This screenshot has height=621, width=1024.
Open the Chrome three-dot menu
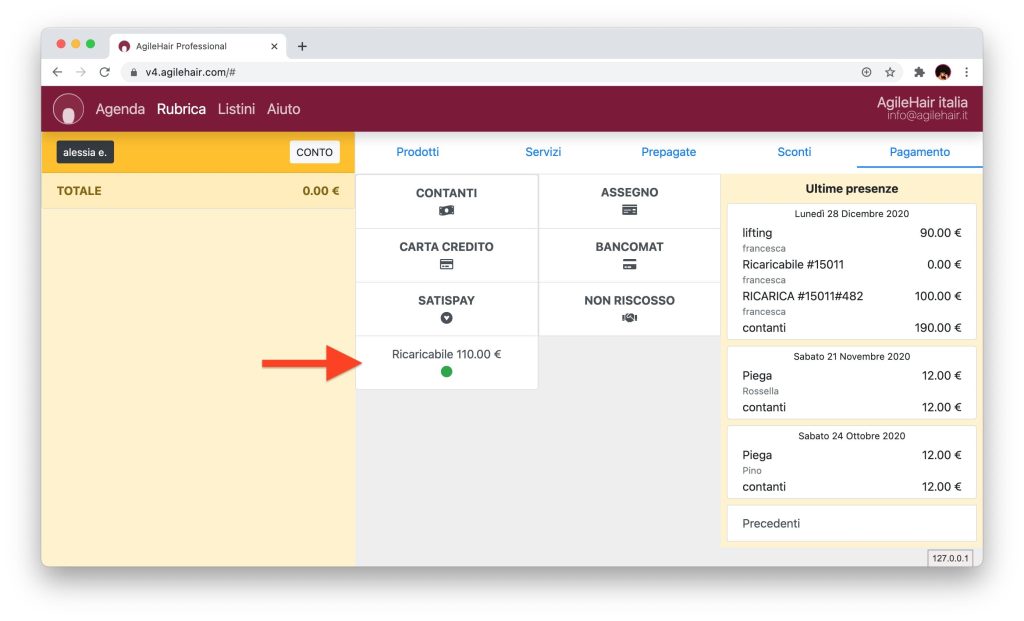966,72
